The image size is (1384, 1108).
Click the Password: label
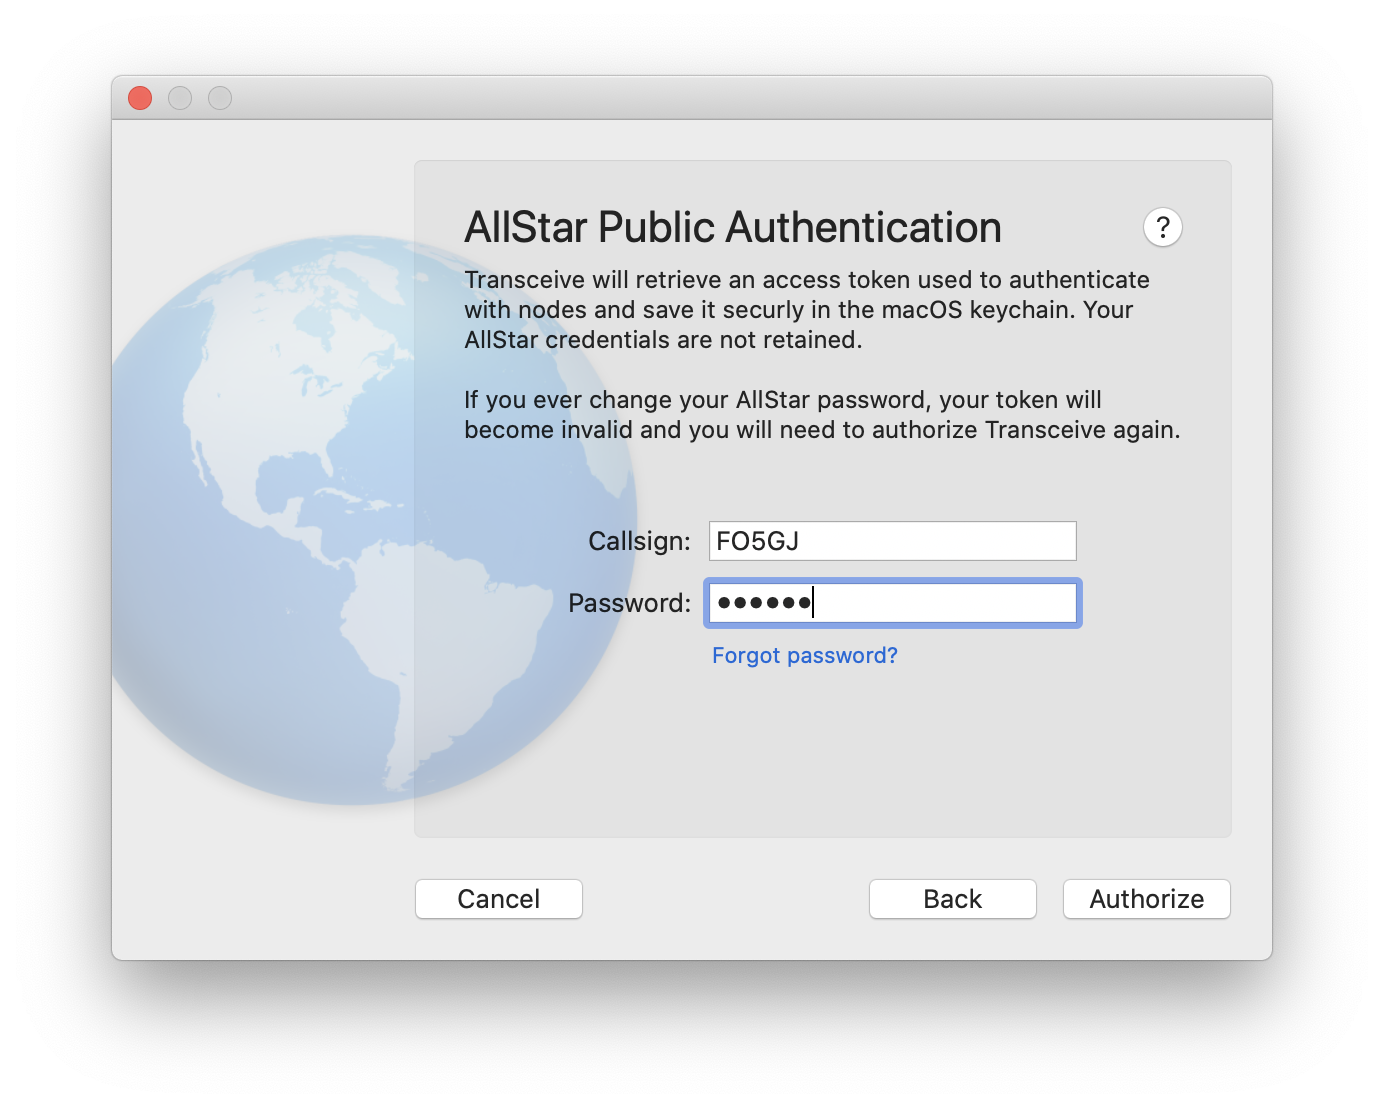(629, 604)
